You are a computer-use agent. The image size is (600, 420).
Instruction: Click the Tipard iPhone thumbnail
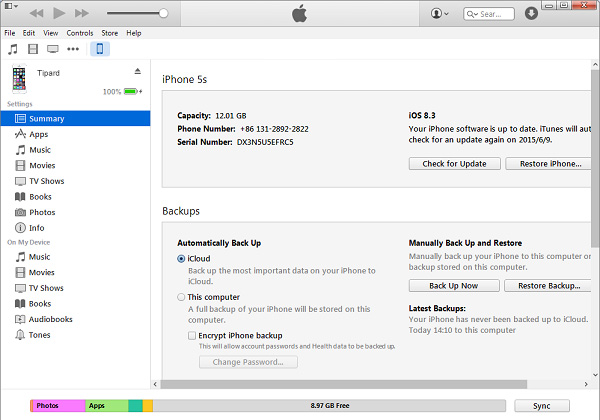(x=19, y=79)
